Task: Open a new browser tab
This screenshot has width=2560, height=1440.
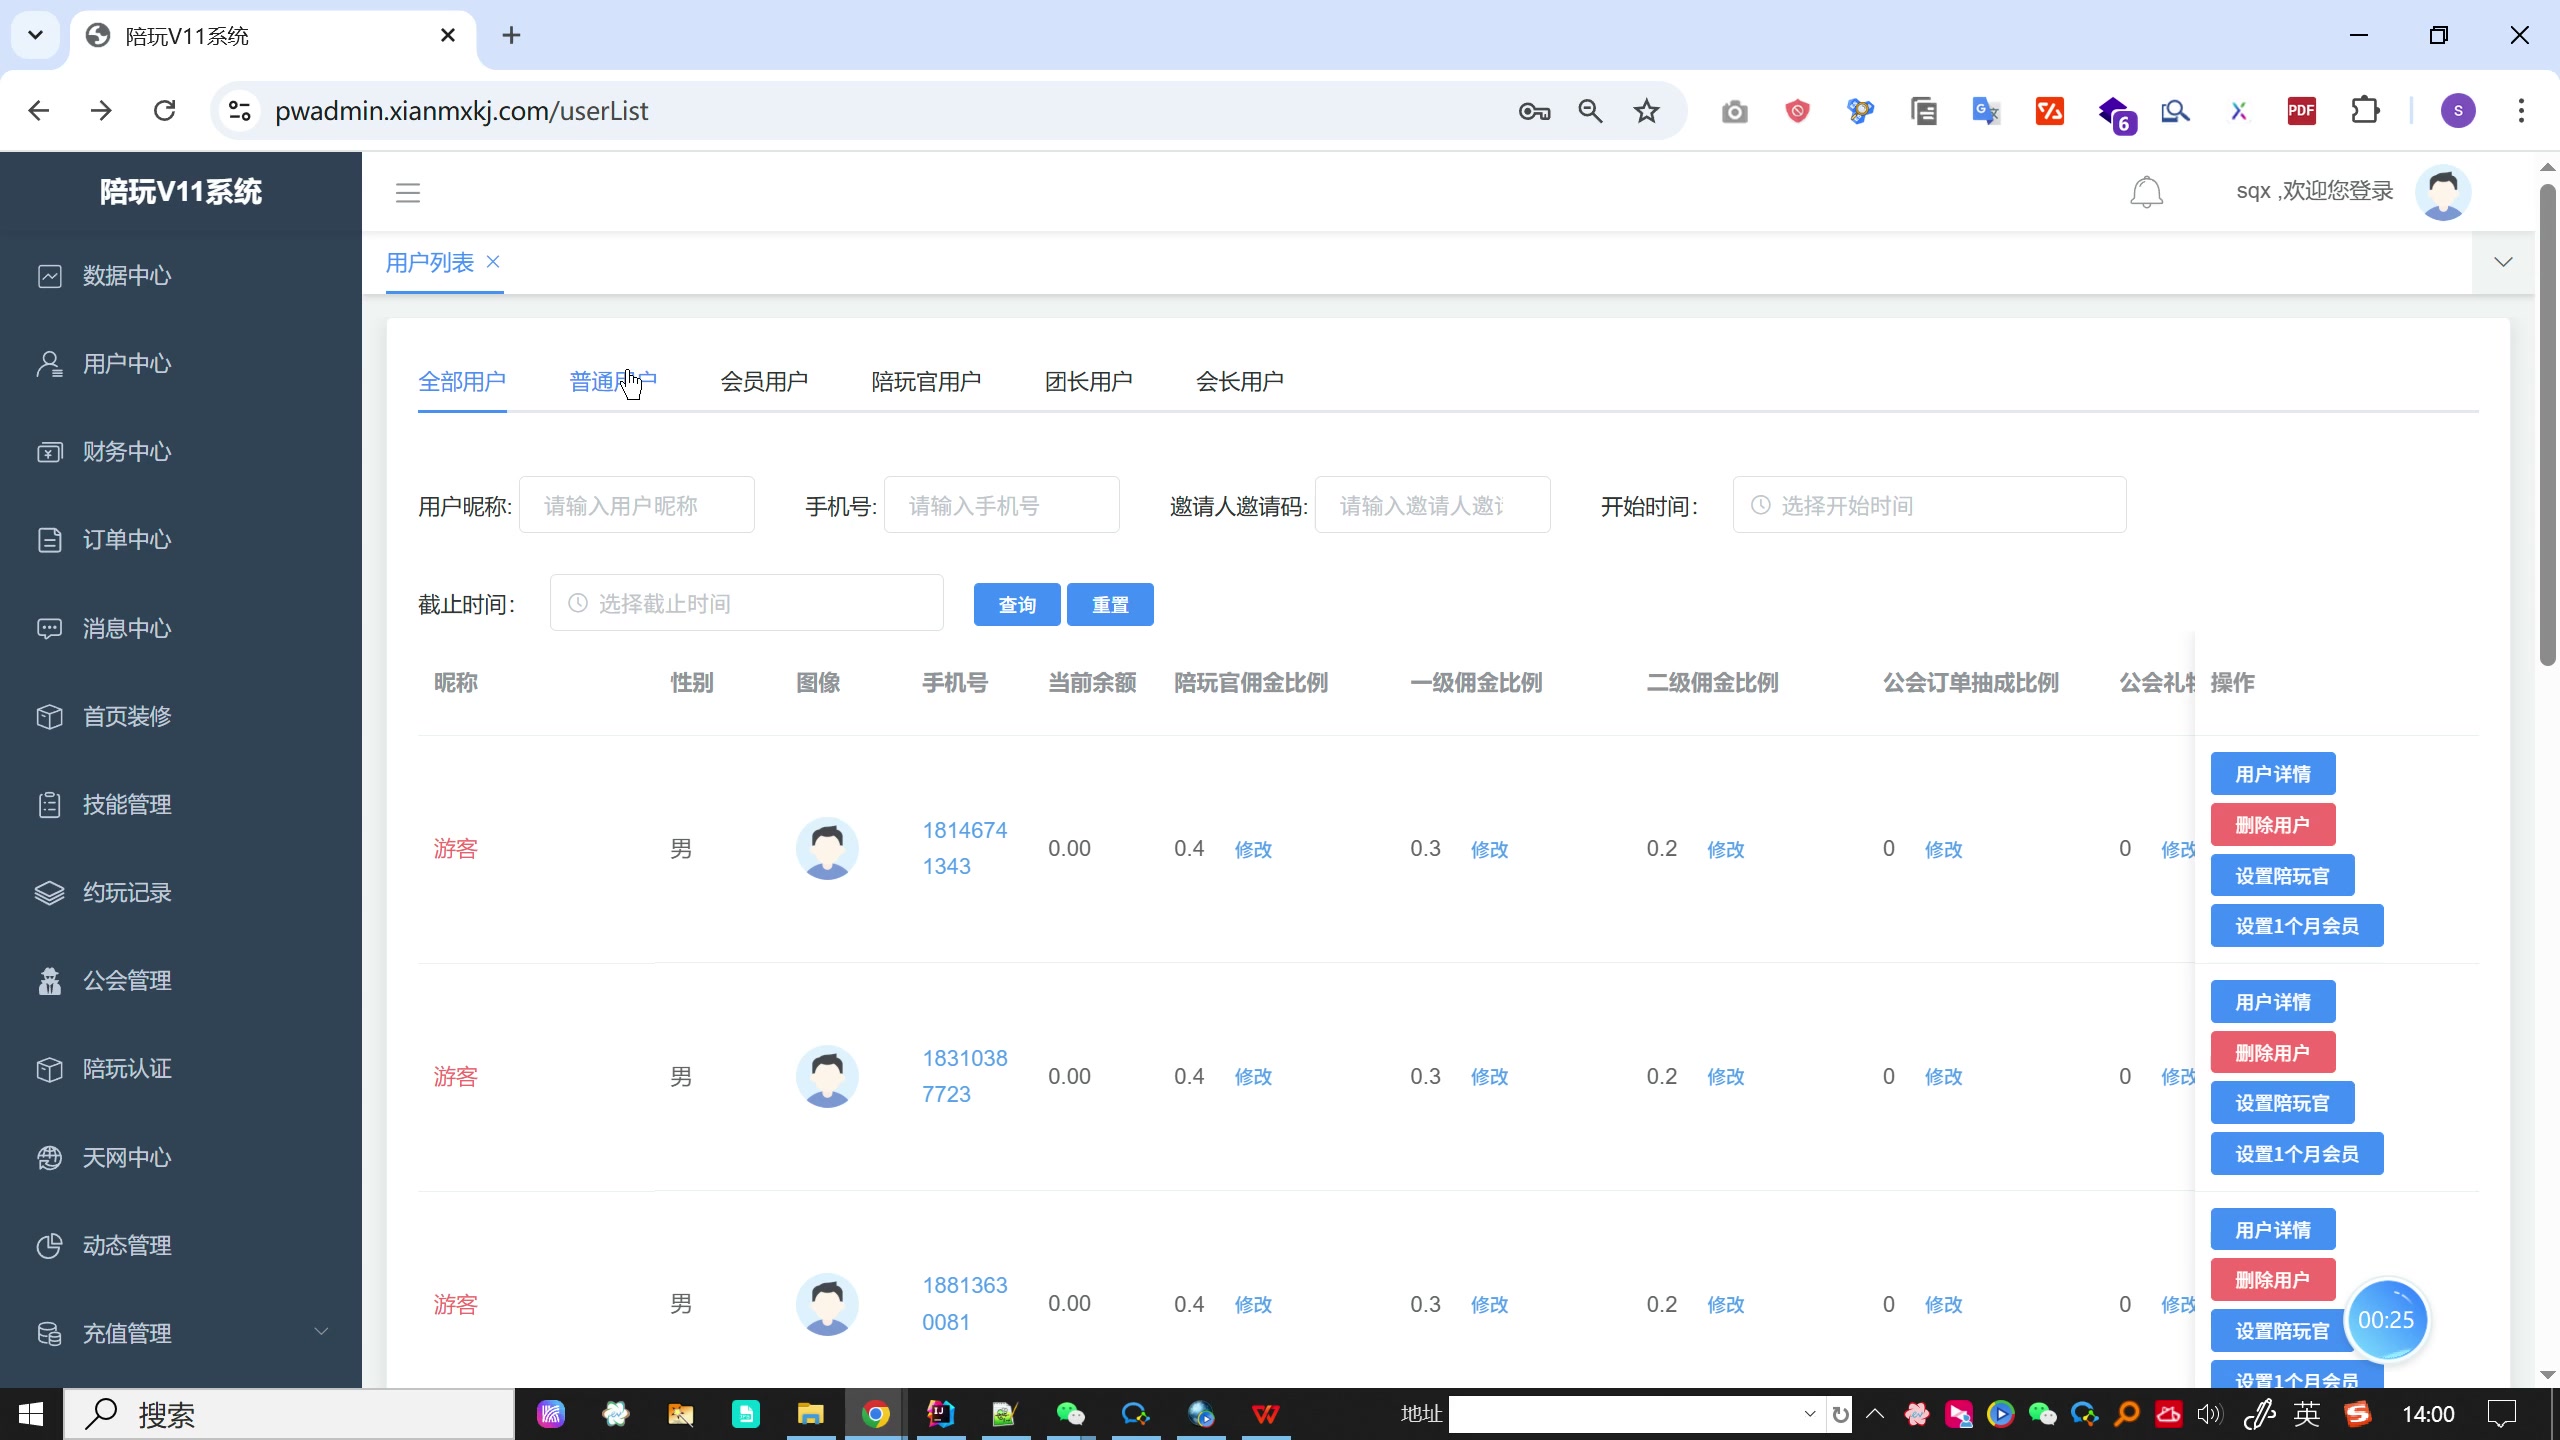Action: pyautogui.click(x=511, y=36)
